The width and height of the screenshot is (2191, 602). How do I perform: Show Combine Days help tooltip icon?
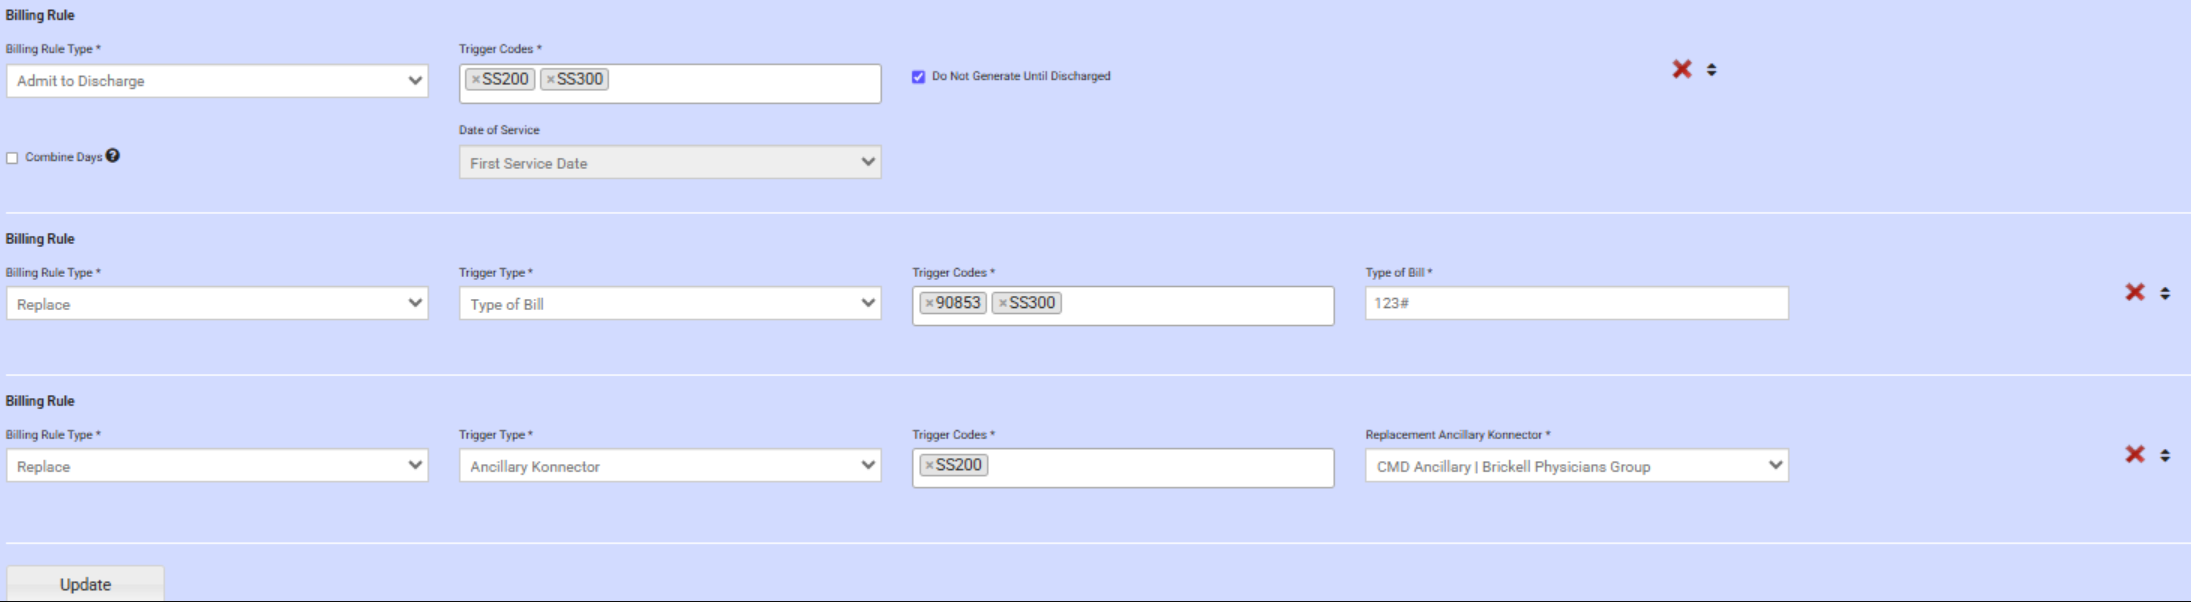113,156
